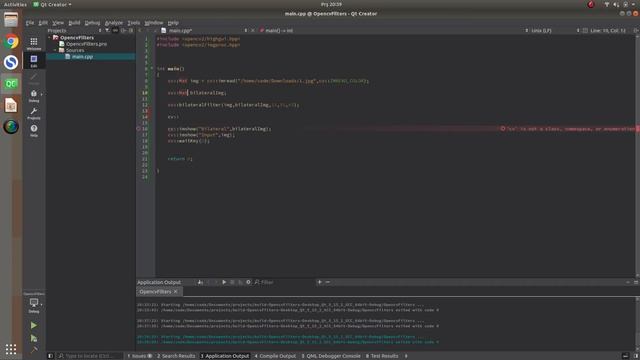Open the Compile Output pane
The height and width of the screenshot is (360, 640).
pos(276,356)
